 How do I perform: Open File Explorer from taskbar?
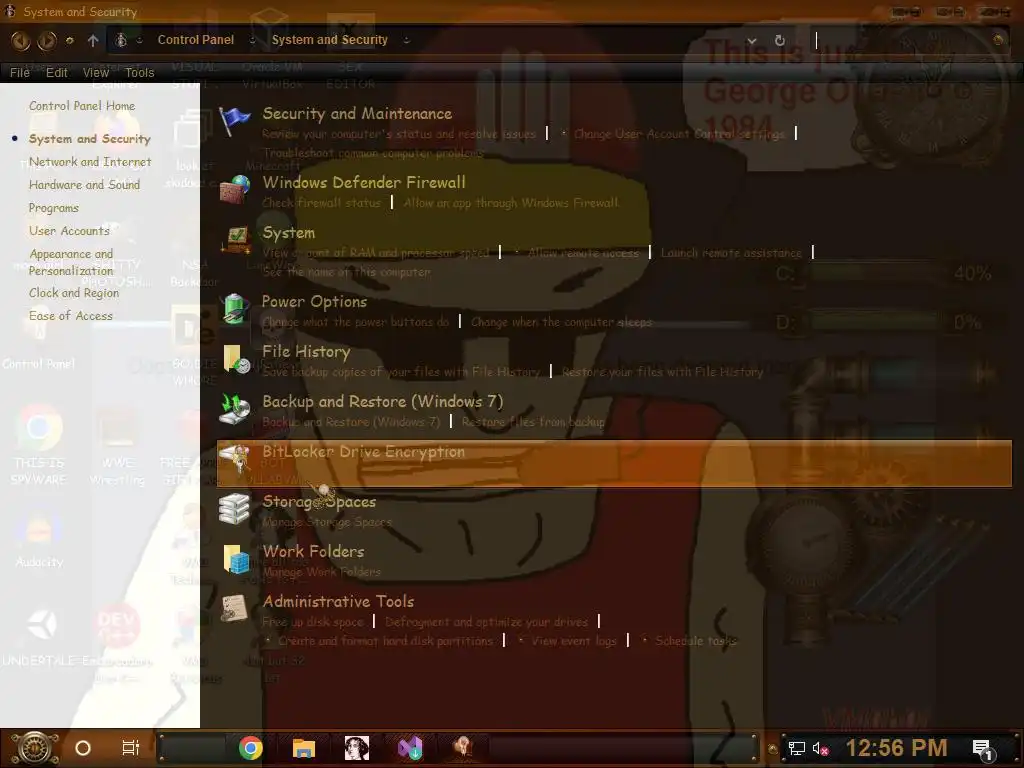[304, 748]
